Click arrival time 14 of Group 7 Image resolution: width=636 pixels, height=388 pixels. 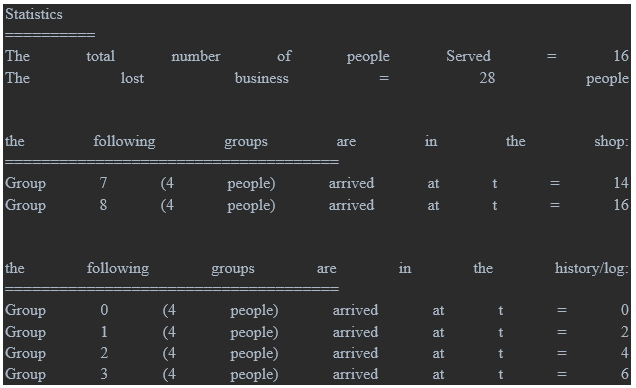[621, 183]
